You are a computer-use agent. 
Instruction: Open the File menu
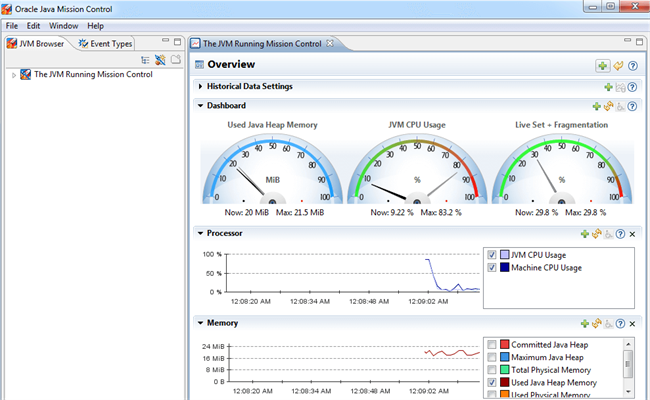click(12, 25)
